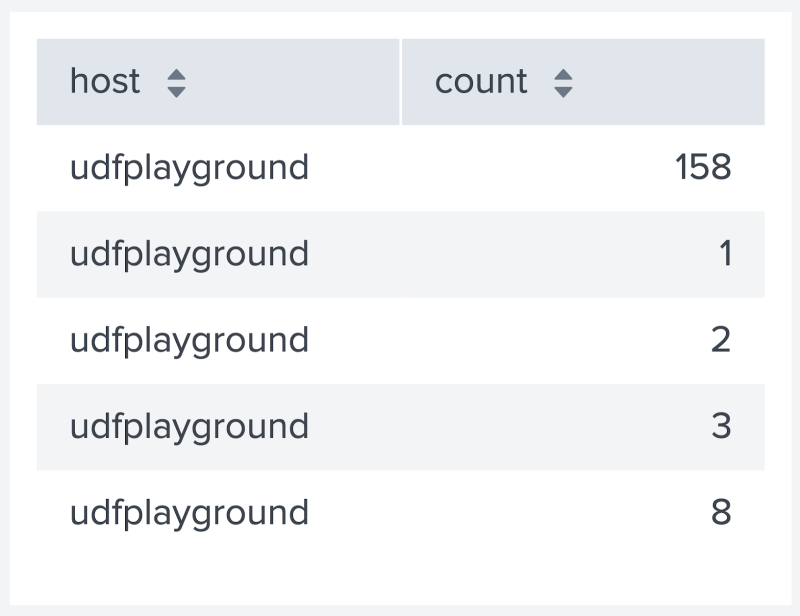Select udfplayground in the row with count 2
Screen dimensions: 800x616
[x=189, y=341]
